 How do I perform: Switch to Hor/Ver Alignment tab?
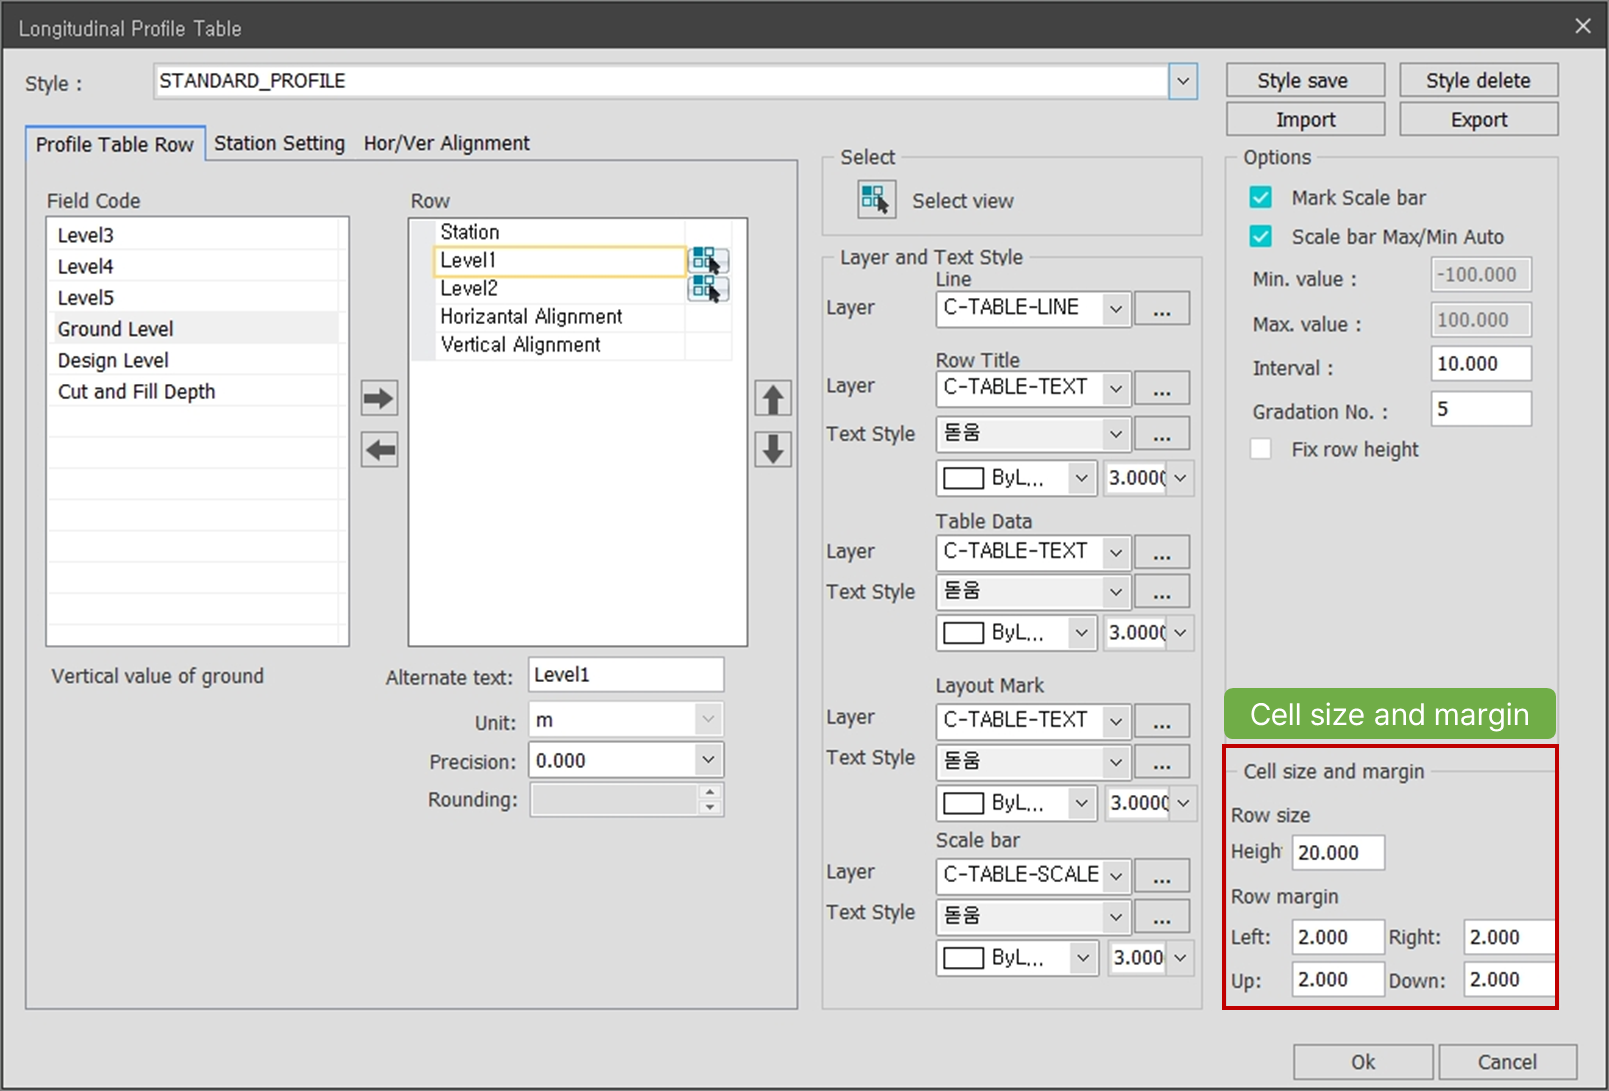pos(446,143)
